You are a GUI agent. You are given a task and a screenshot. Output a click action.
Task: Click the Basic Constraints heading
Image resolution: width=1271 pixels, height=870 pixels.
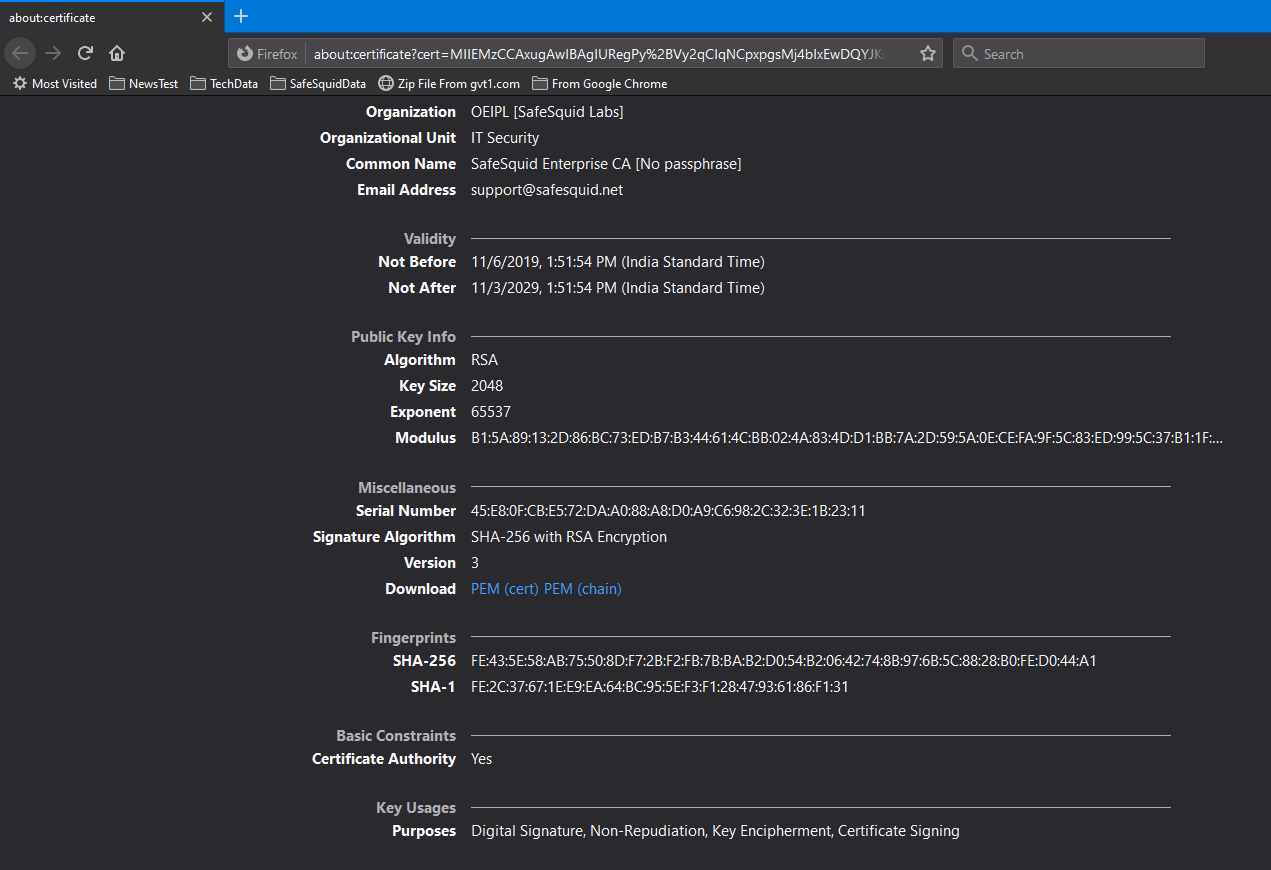(396, 736)
